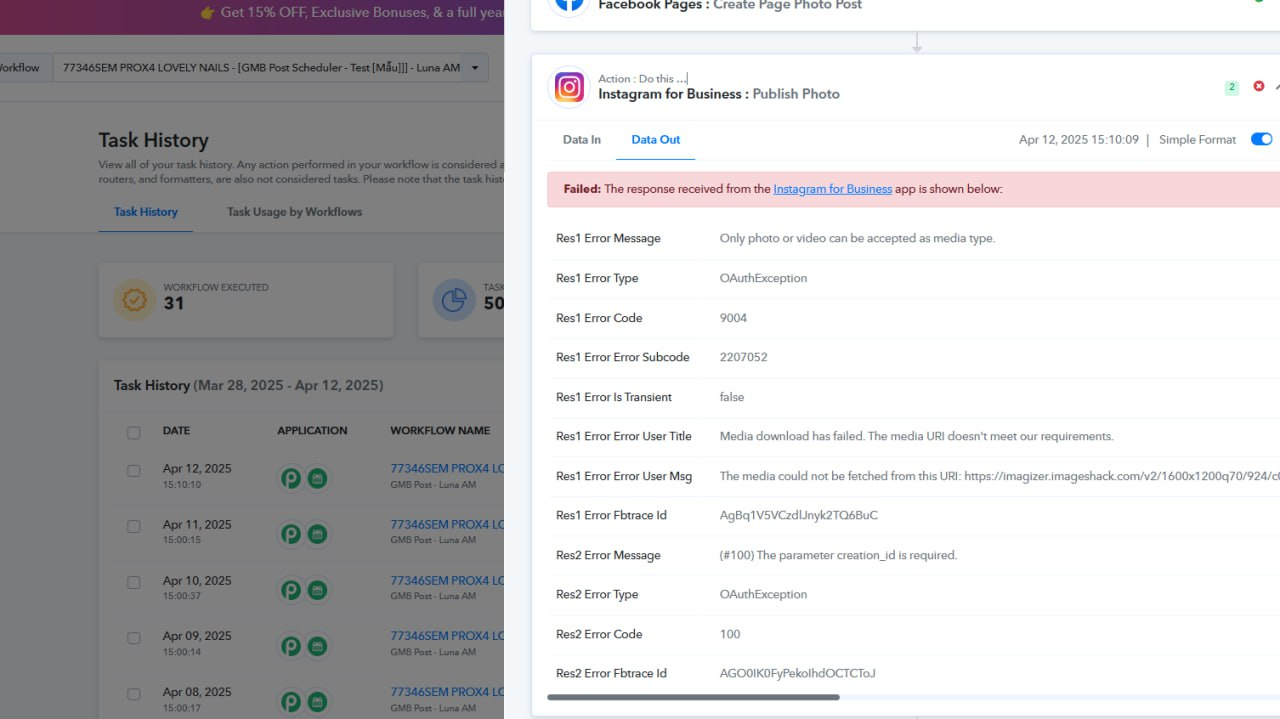Click the Pabbly icon in Apr 10 row
Screen dimensions: 1280x719
click(x=290, y=591)
